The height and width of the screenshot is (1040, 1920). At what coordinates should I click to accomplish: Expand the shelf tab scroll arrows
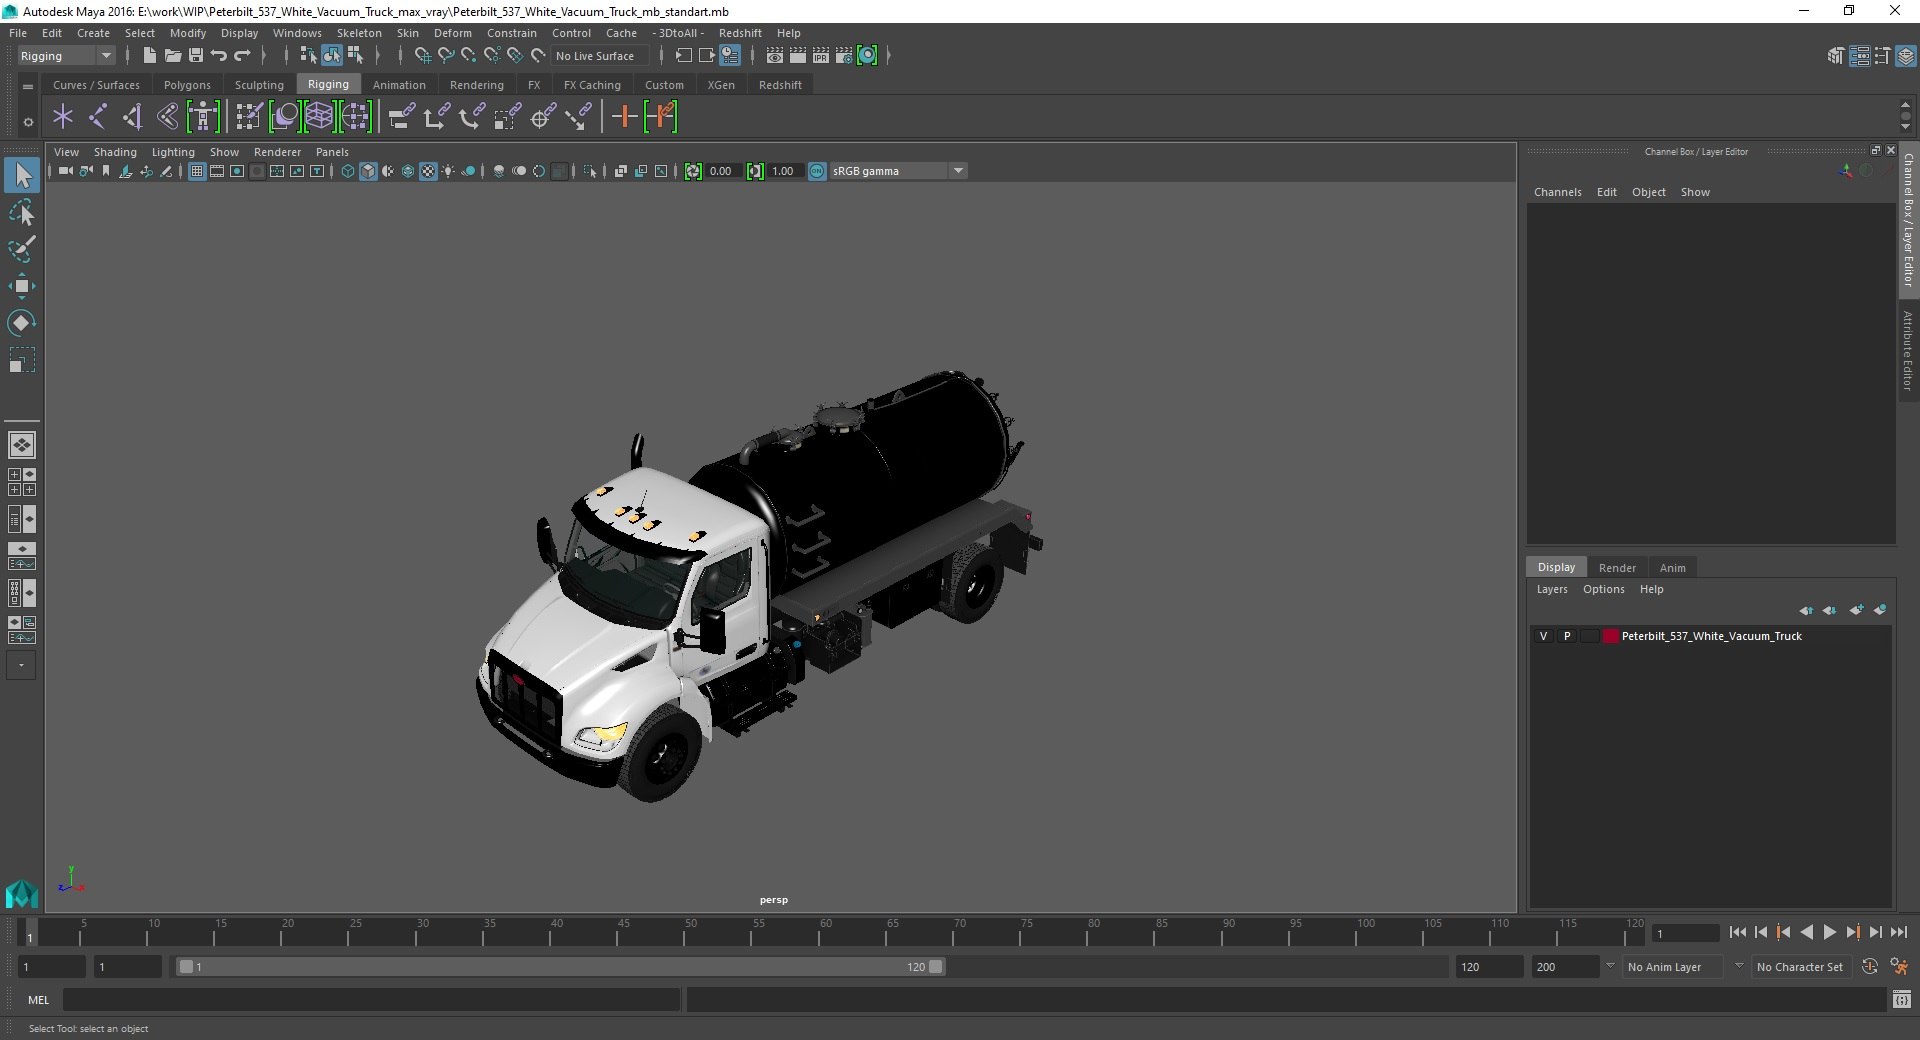point(1905,115)
